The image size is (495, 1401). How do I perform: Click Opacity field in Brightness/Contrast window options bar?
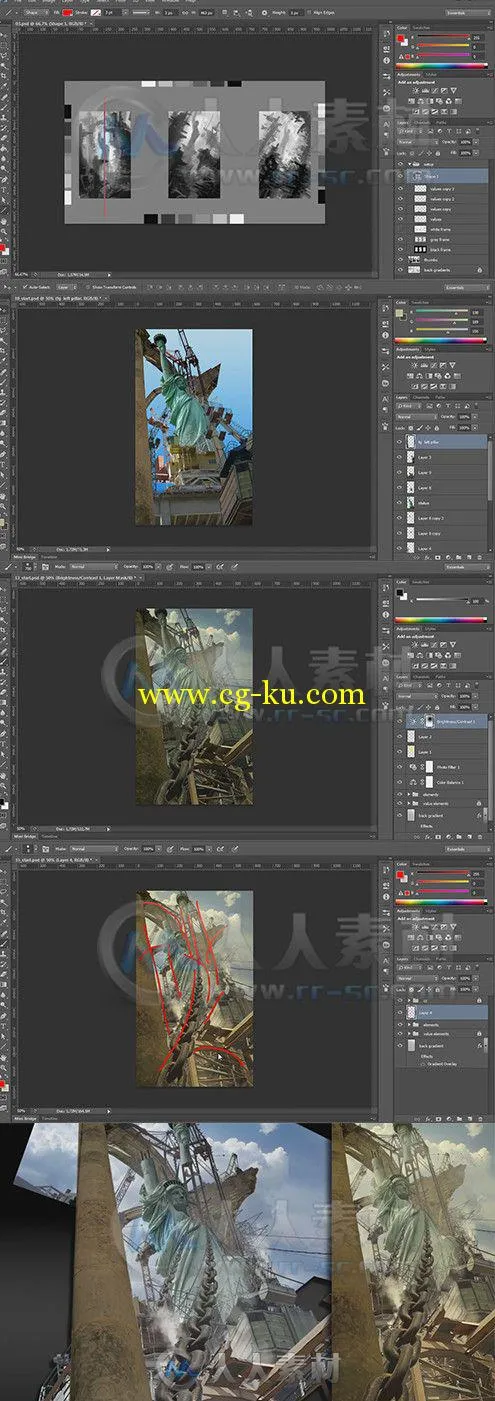click(148, 566)
